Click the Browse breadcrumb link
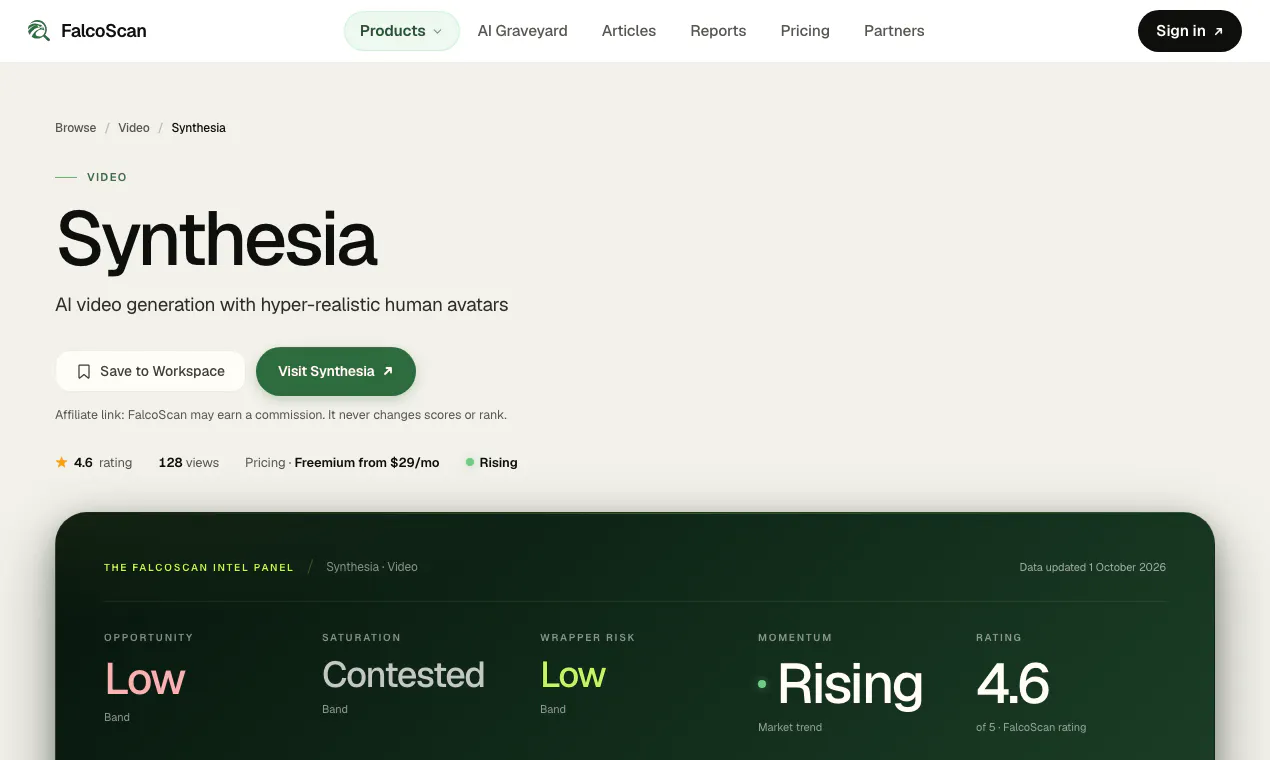Viewport: 1270px width, 760px height. click(76, 128)
